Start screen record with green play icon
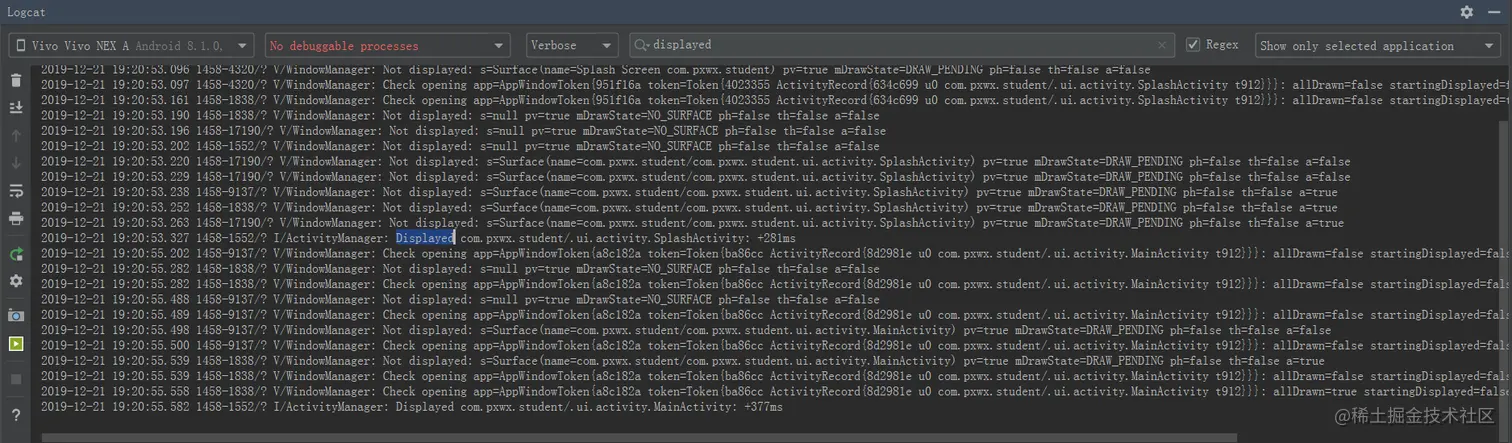Viewport: 1512px width, 443px height. 15,343
